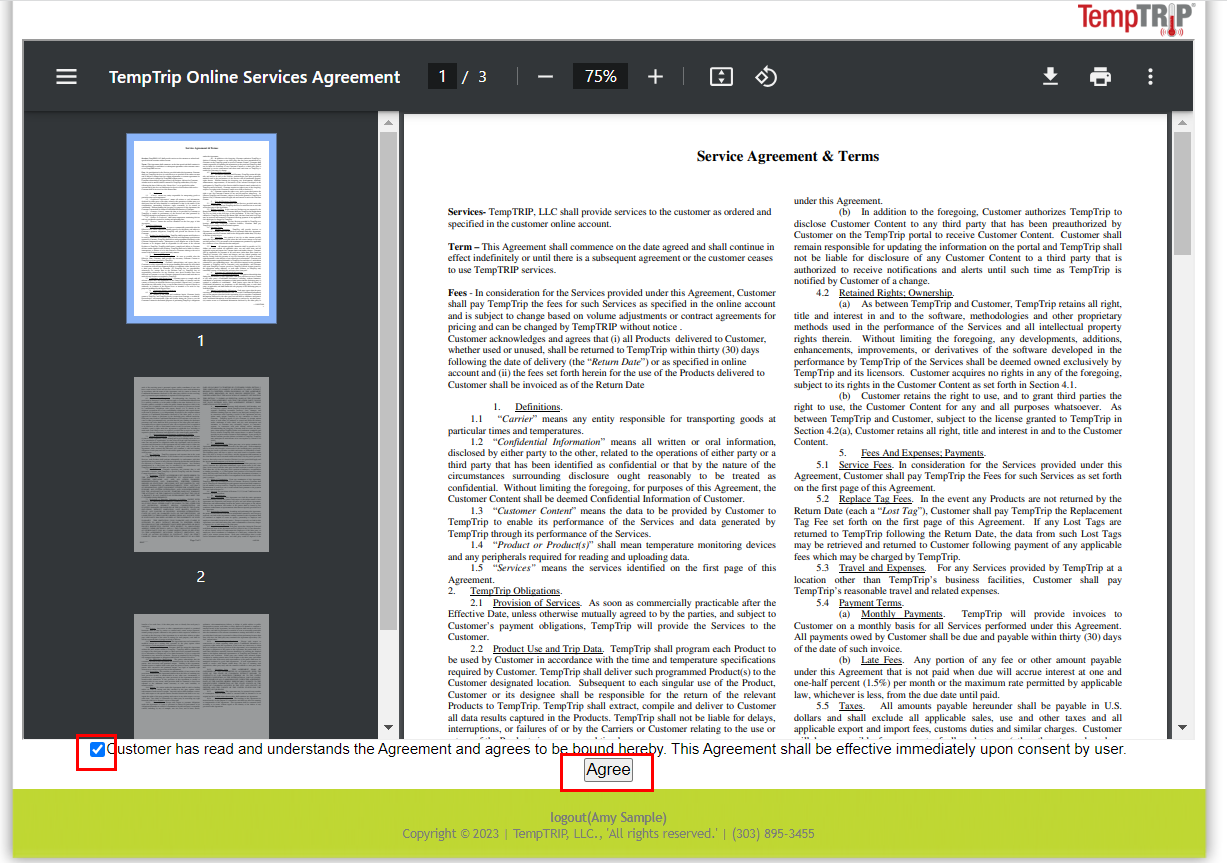Click the page number input field

tap(442, 76)
